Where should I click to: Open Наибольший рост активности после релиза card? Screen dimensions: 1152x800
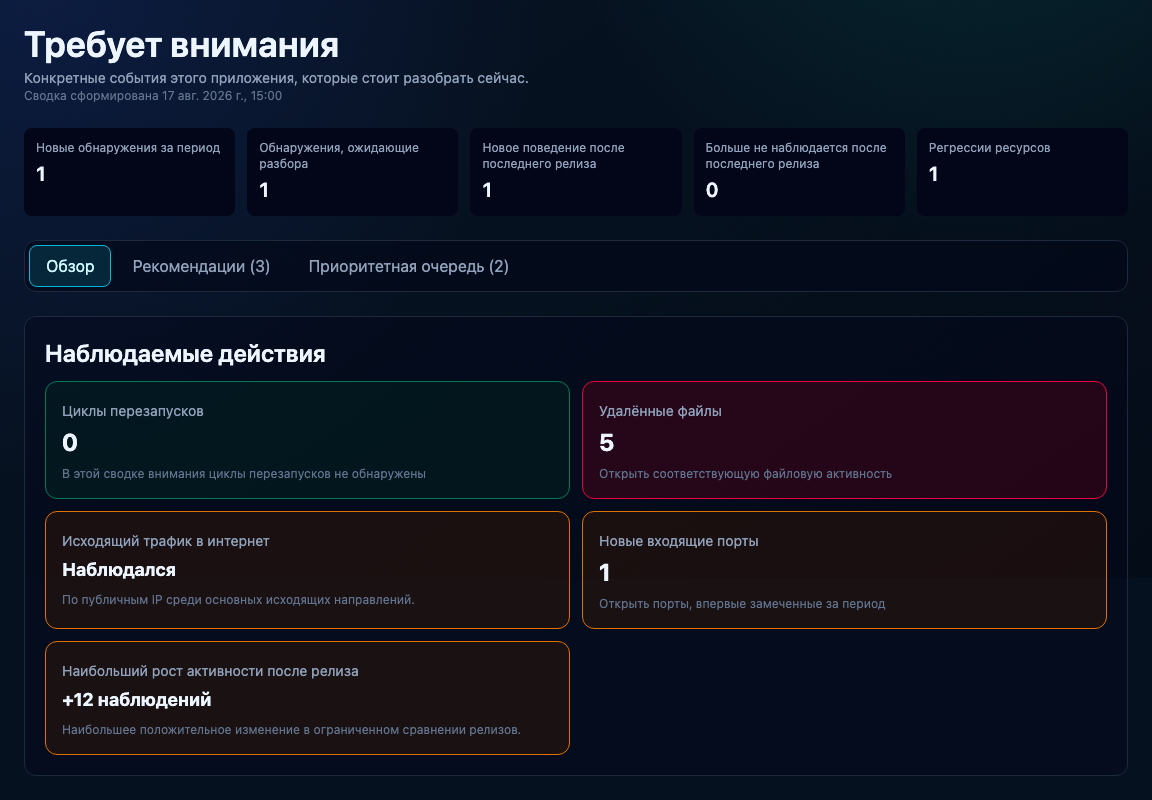(307, 698)
